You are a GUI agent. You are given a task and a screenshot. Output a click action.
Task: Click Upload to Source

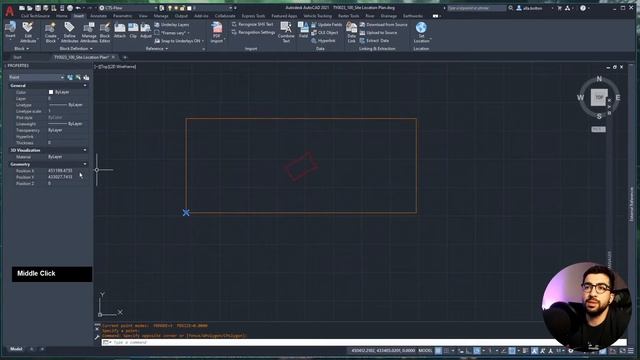tap(378, 33)
